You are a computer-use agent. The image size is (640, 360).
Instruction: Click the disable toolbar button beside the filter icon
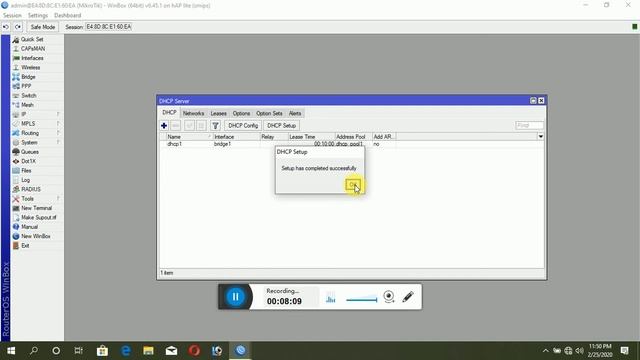click(201, 126)
